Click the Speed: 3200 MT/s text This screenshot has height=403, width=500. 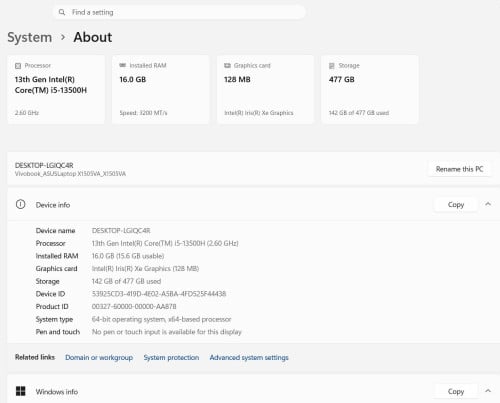click(x=143, y=113)
